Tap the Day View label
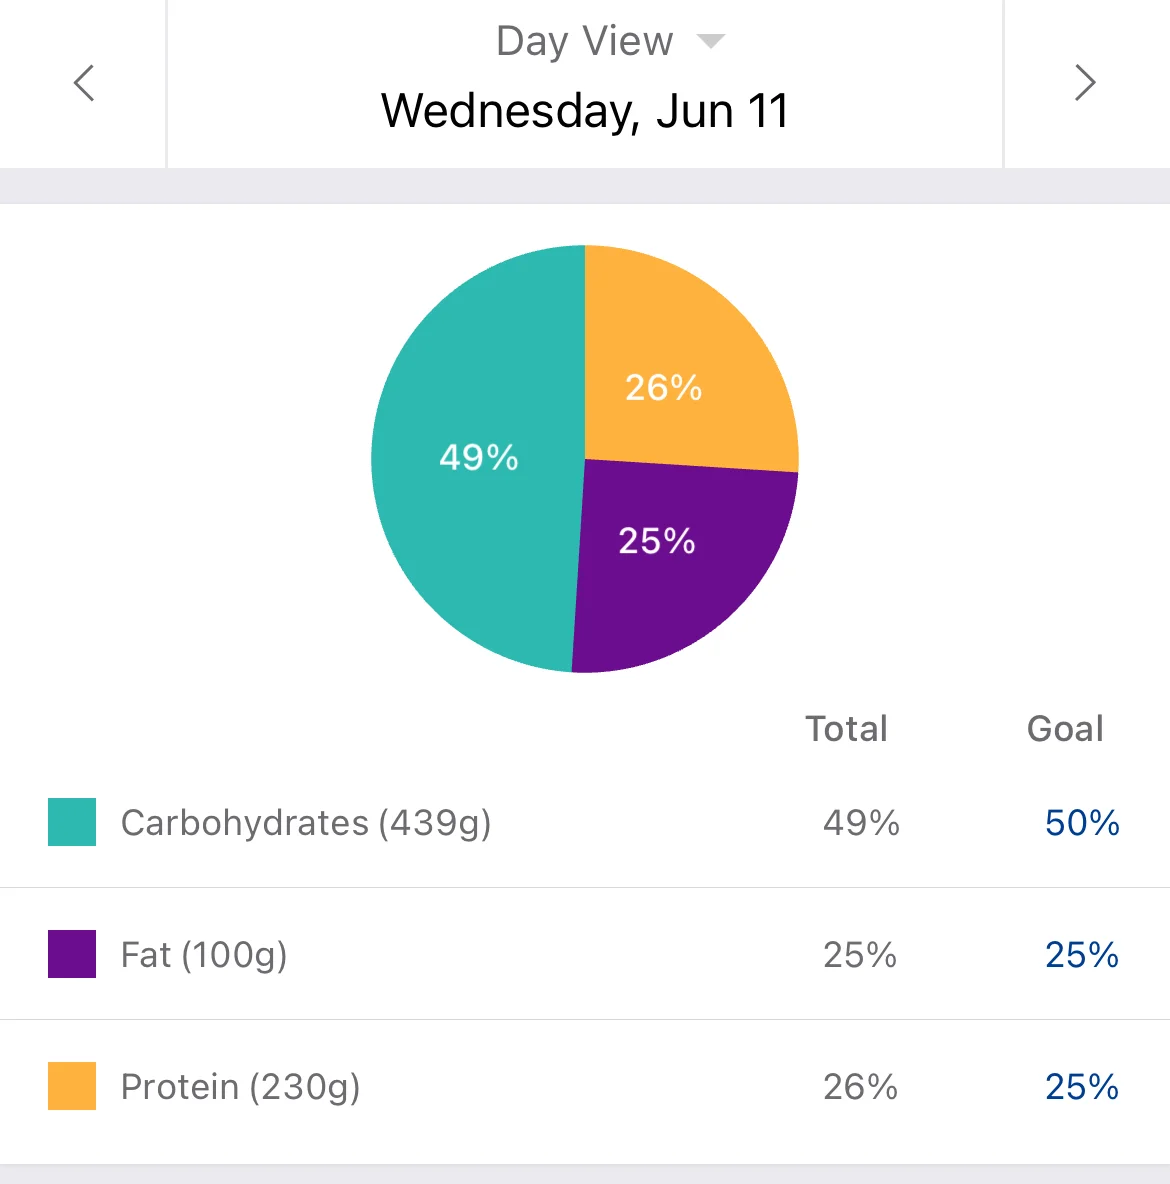 coord(584,41)
